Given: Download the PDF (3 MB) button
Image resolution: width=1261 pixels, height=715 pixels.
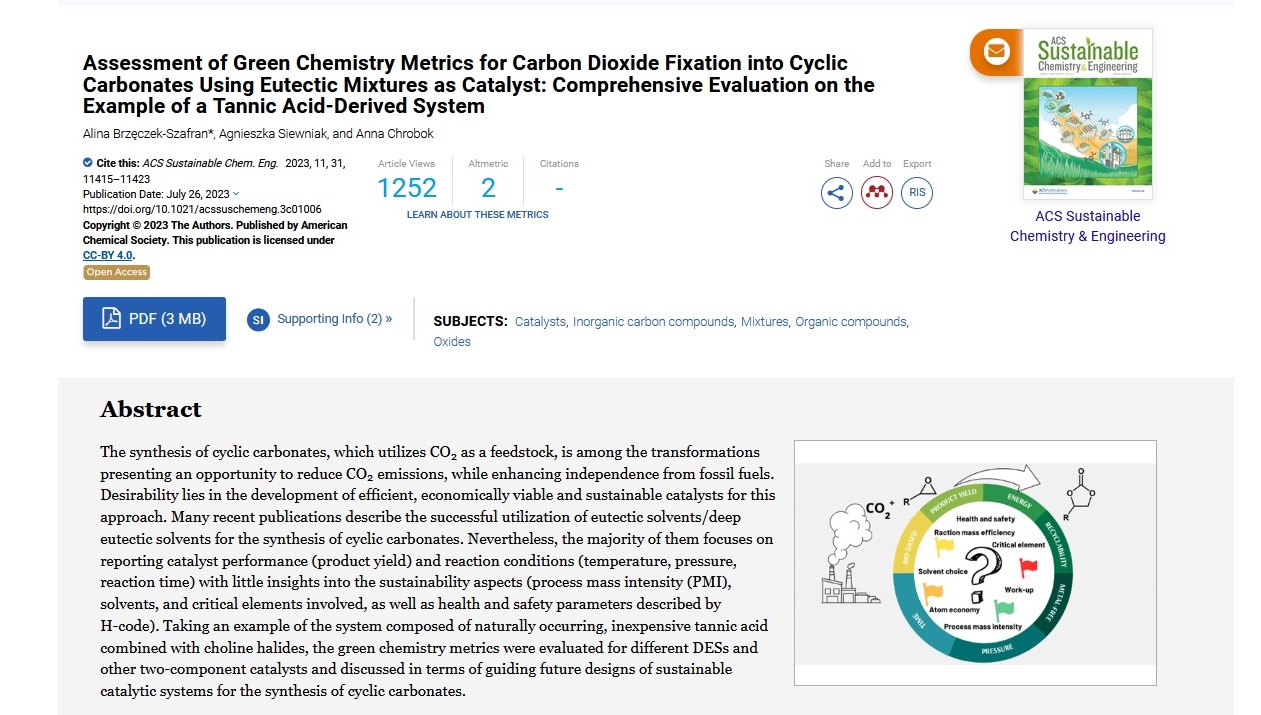Looking at the screenshot, I should pos(154,319).
